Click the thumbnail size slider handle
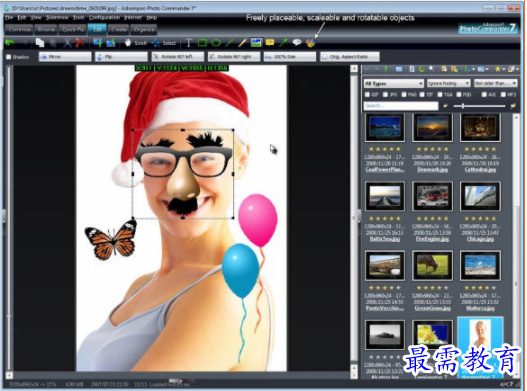This screenshot has width=527, height=391. tap(463, 106)
